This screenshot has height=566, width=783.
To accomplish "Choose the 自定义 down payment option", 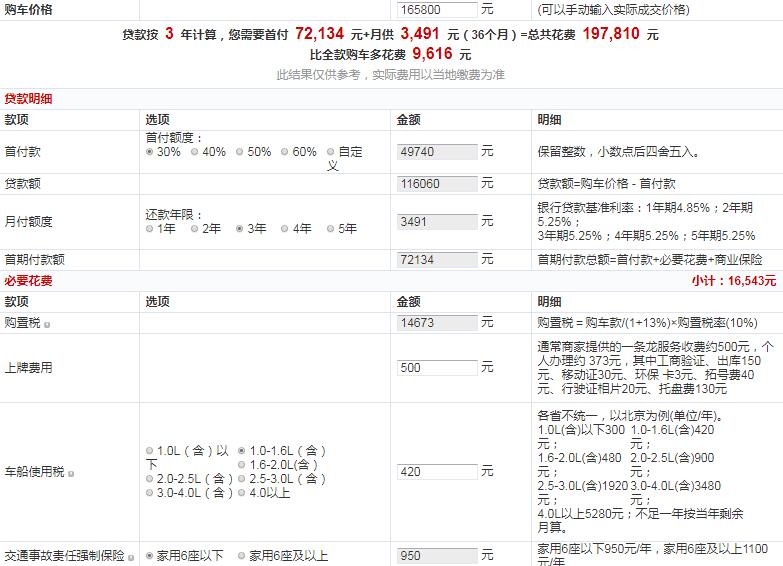I will pyautogui.click(x=331, y=152).
